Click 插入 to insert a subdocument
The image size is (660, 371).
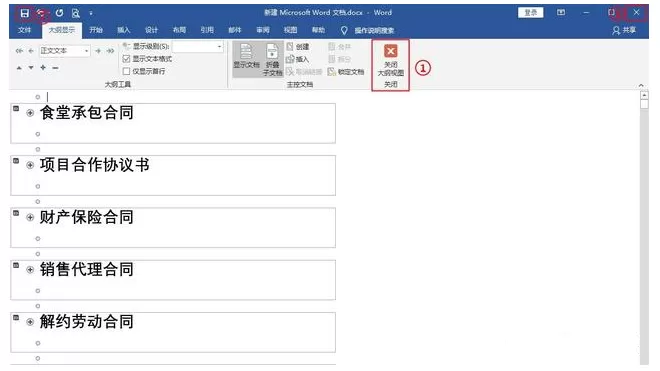tap(298, 59)
